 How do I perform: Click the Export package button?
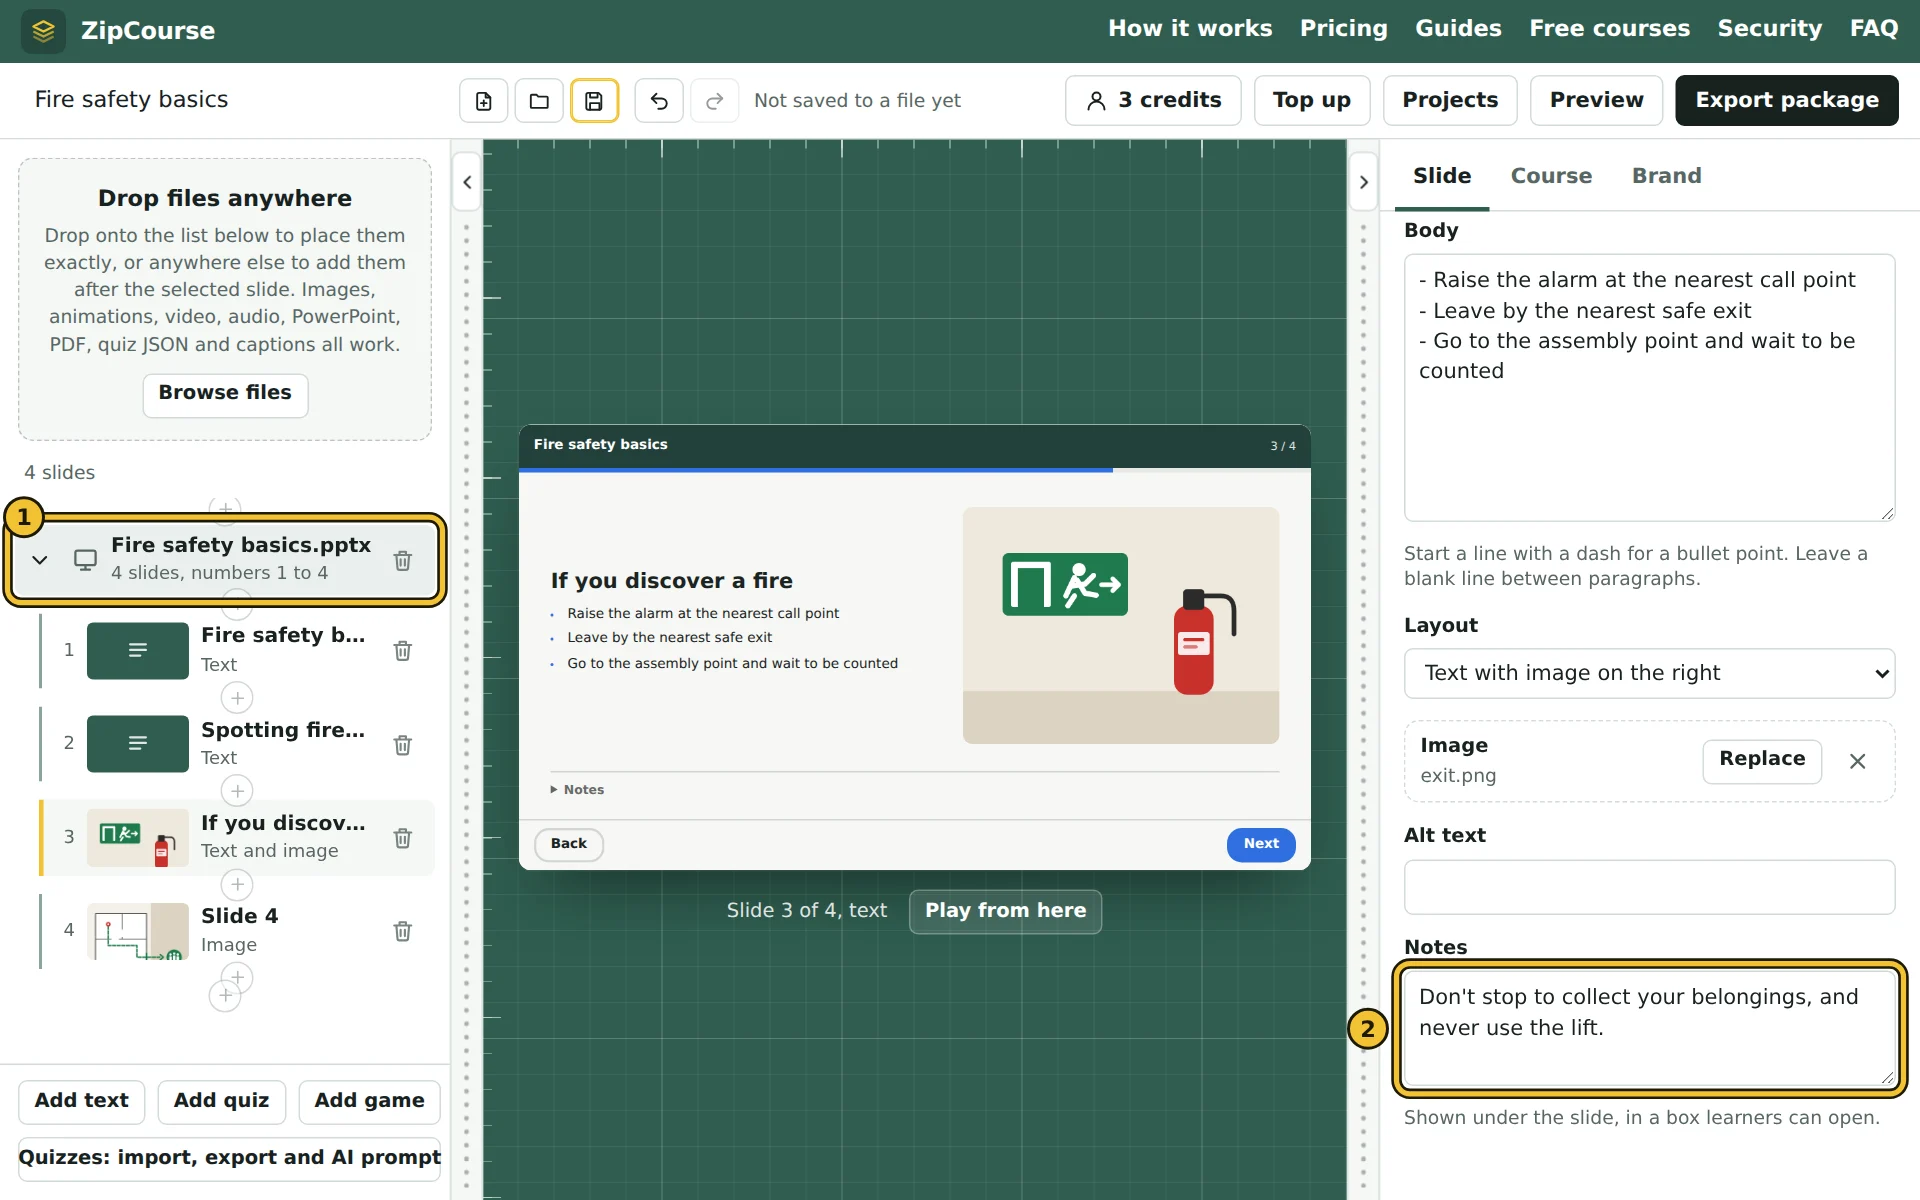pyautogui.click(x=1787, y=100)
